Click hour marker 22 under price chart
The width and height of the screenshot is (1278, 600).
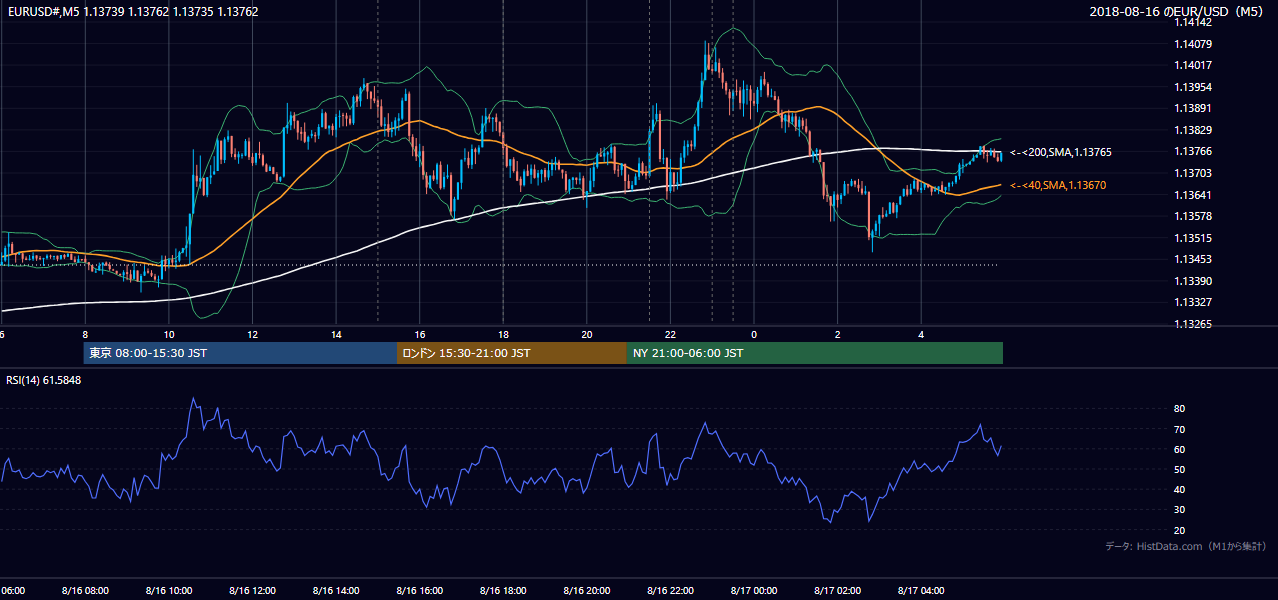pos(671,335)
